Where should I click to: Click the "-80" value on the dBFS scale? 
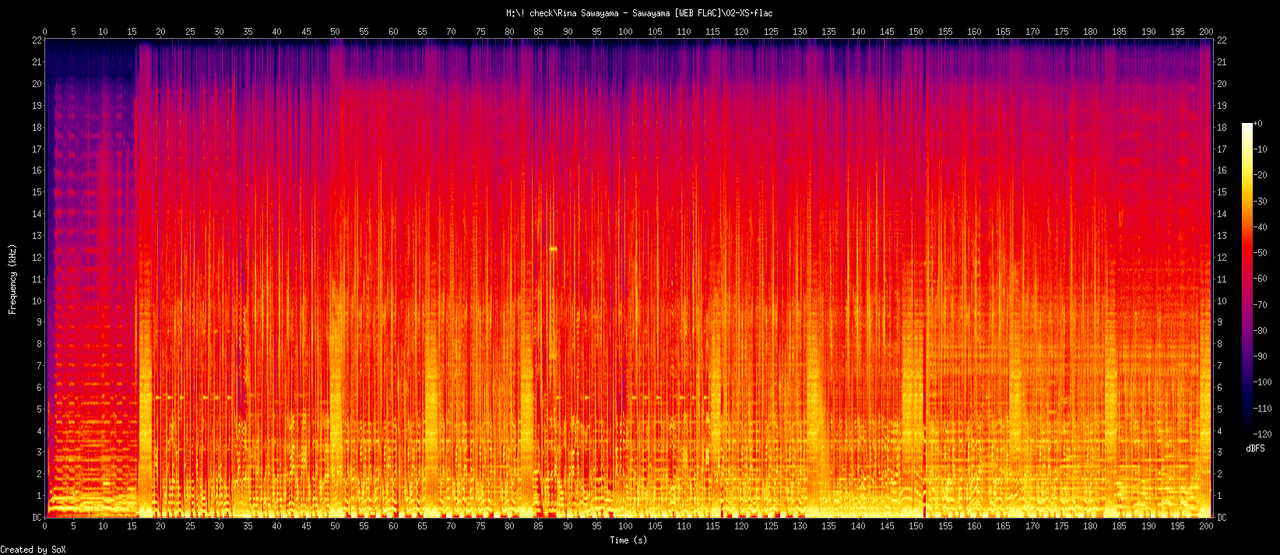tap(1262, 331)
